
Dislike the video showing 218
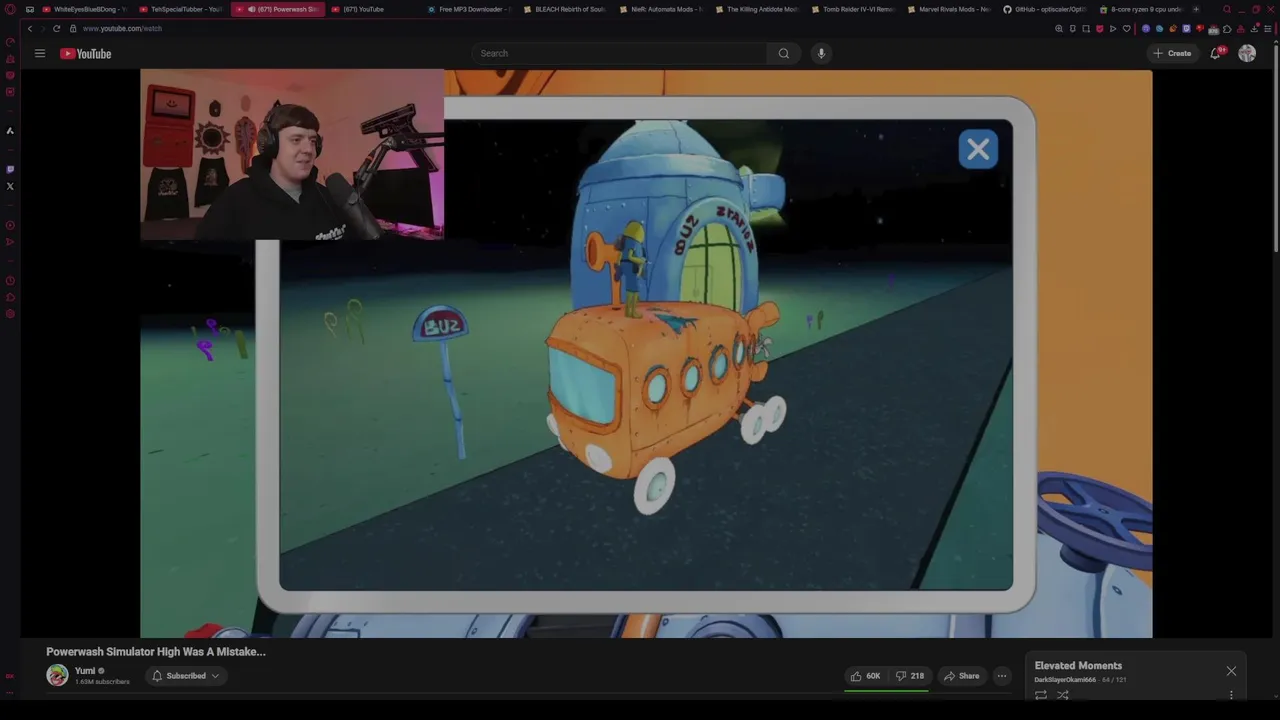tap(910, 676)
